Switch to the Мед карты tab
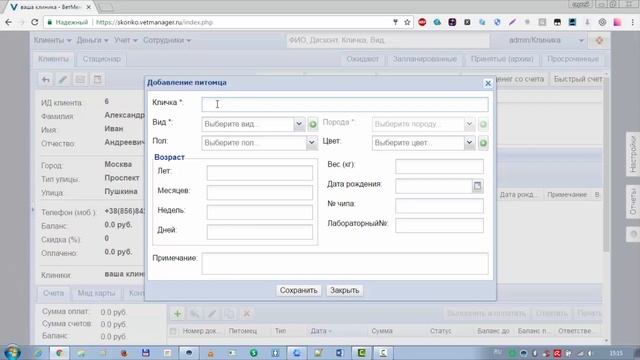Viewport: 640px width, 360px height. (x=96, y=293)
